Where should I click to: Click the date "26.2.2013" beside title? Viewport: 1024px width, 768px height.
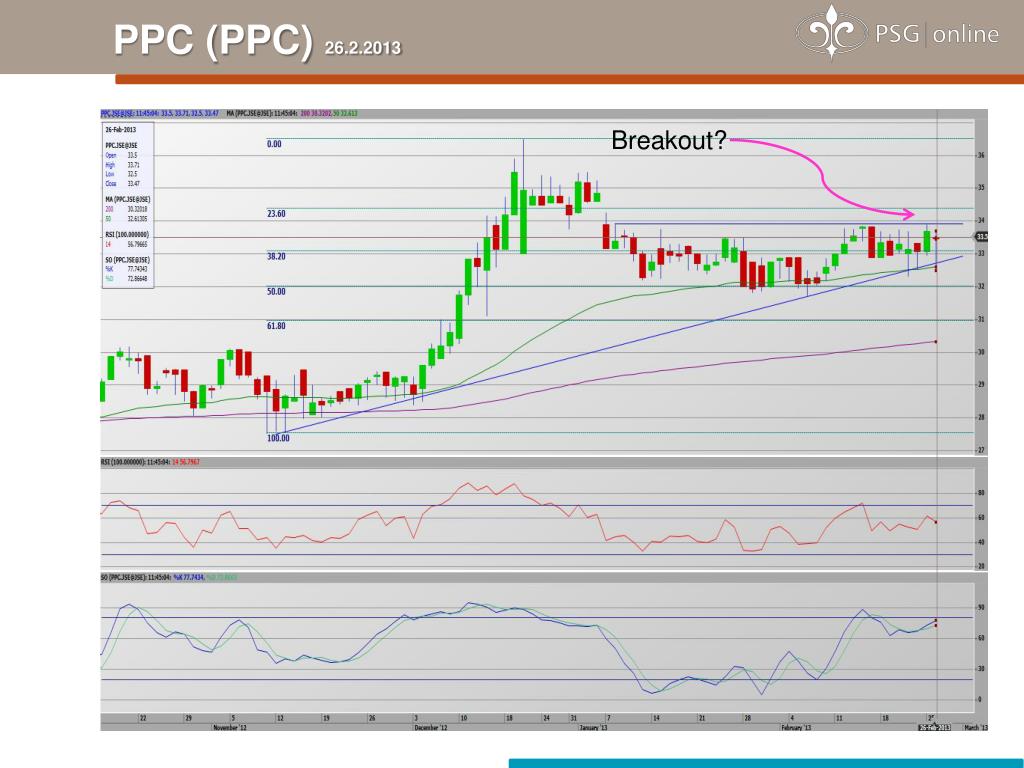coord(362,48)
